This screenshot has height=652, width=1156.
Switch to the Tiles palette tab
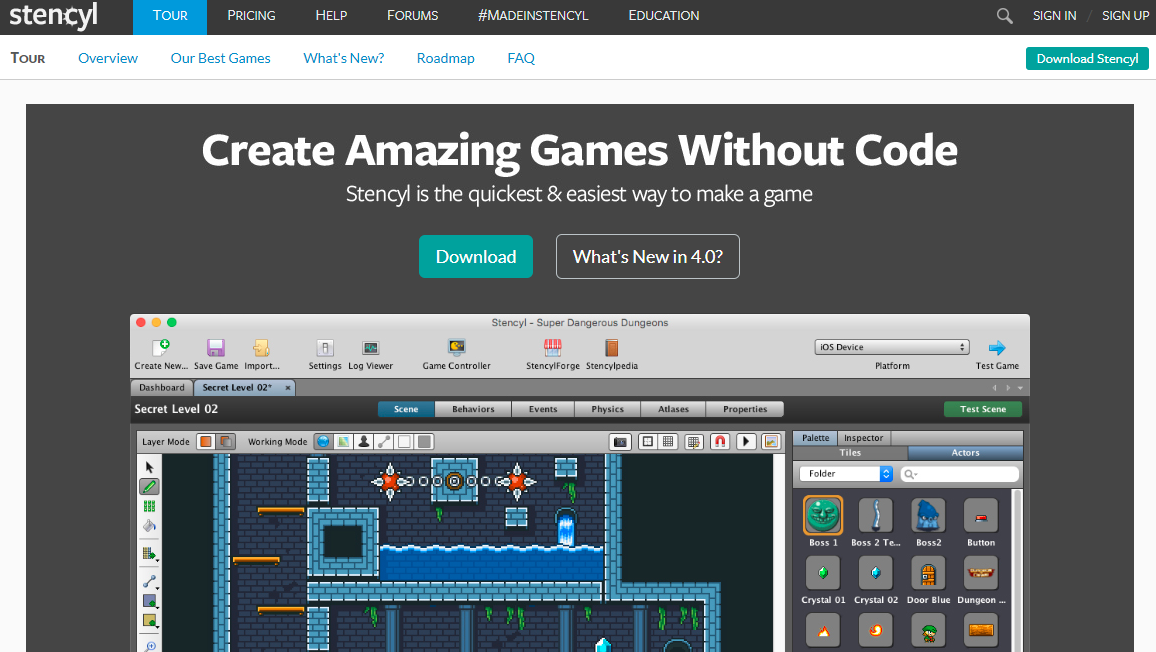click(850, 453)
